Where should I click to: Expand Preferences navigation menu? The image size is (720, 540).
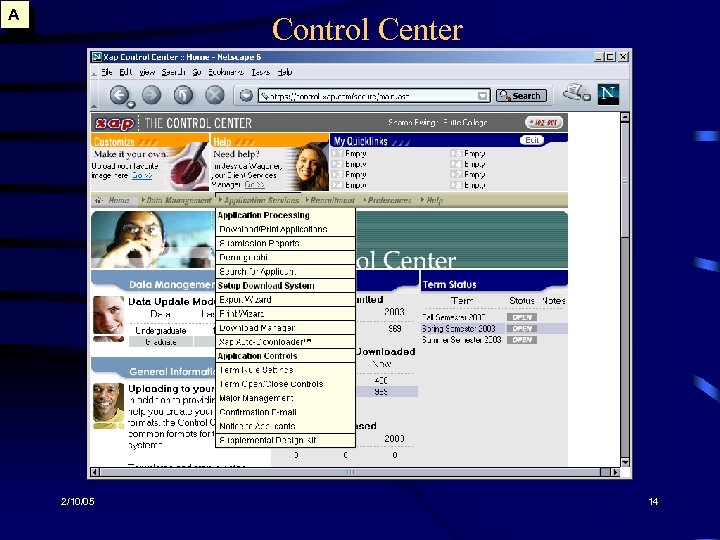point(387,200)
